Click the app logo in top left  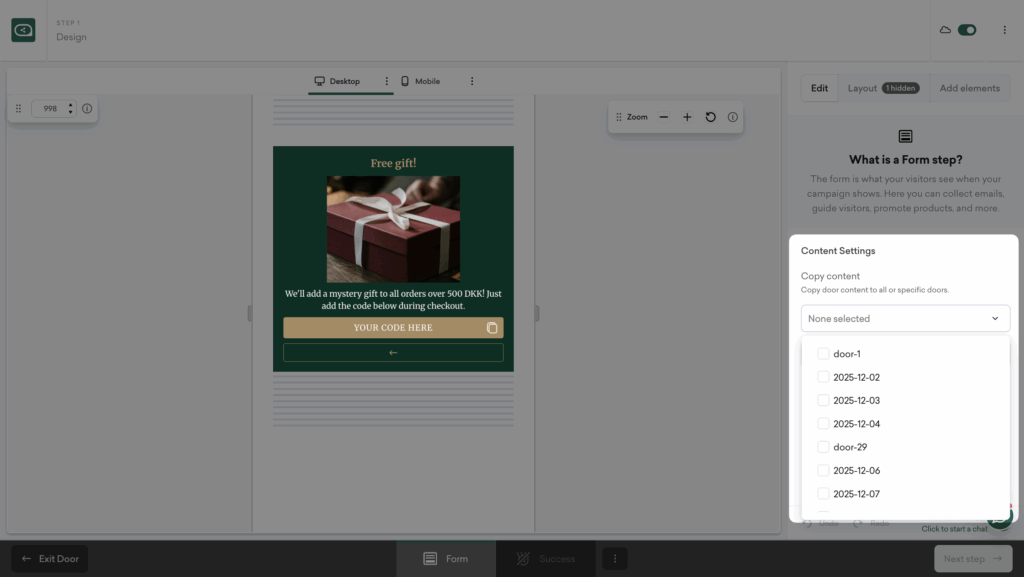(x=23, y=30)
